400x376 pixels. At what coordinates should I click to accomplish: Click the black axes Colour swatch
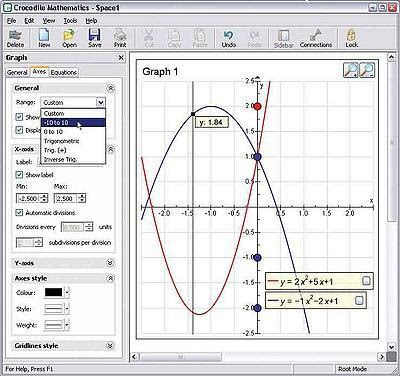click(53, 293)
